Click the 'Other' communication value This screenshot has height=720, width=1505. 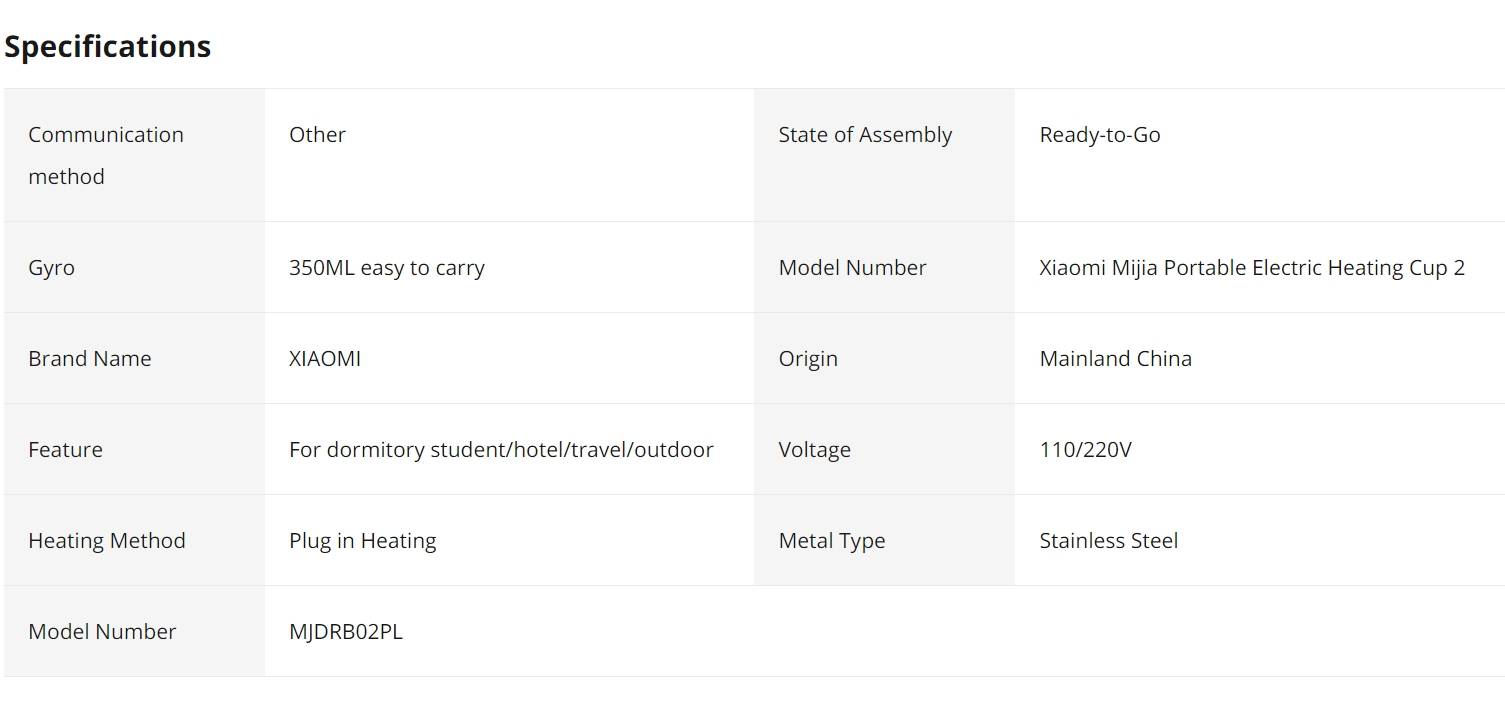click(317, 135)
